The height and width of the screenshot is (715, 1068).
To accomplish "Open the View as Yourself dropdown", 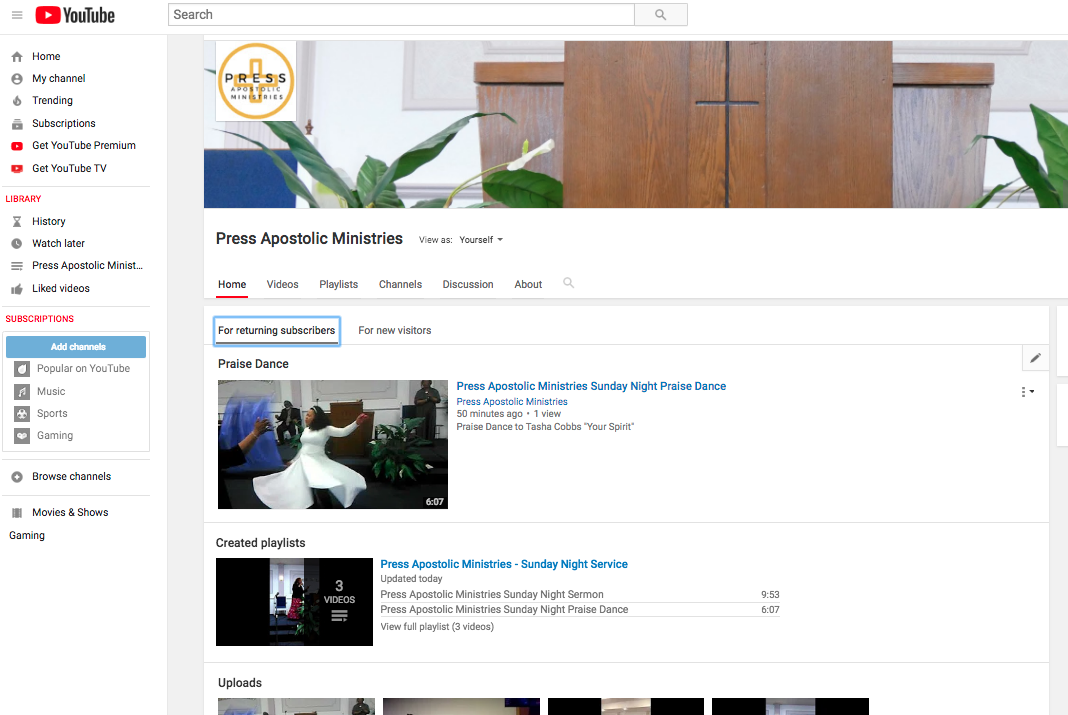I will (481, 240).
